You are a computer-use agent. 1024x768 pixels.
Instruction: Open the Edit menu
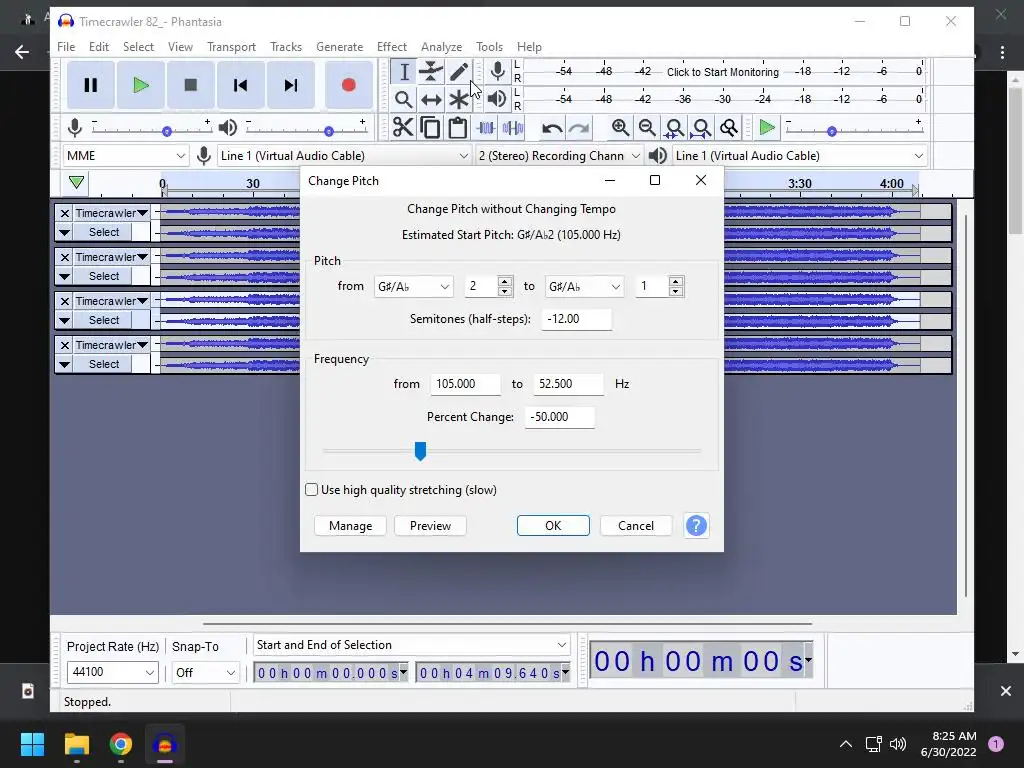(99, 47)
